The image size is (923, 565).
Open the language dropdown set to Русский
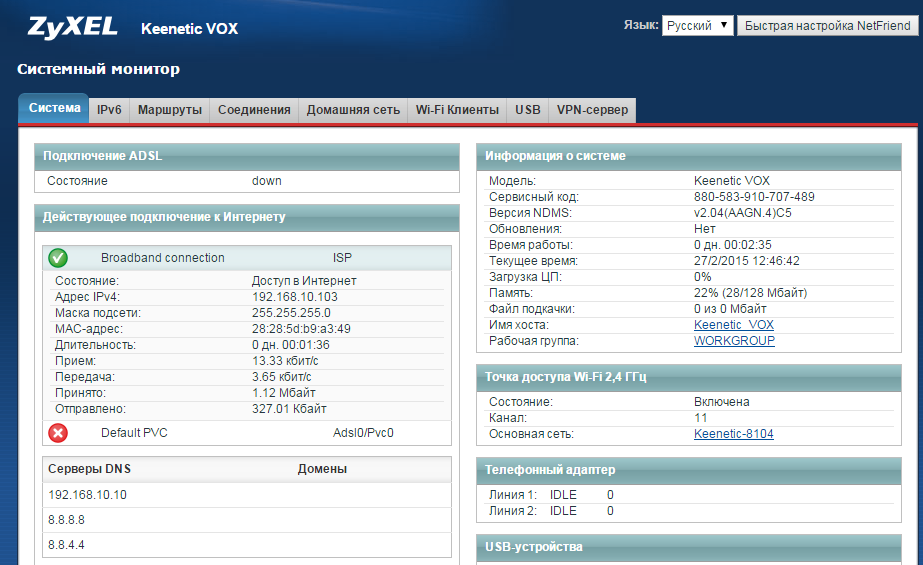(697, 25)
